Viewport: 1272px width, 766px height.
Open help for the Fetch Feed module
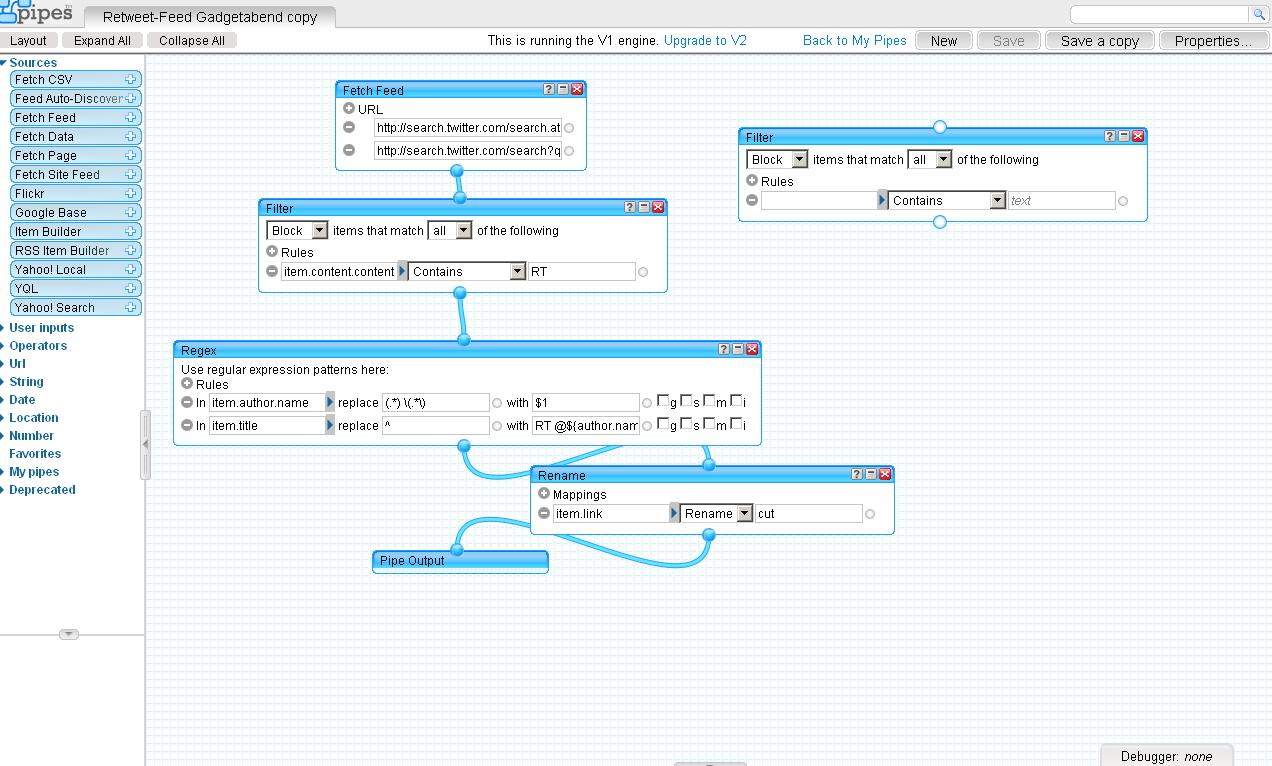pyautogui.click(x=549, y=89)
